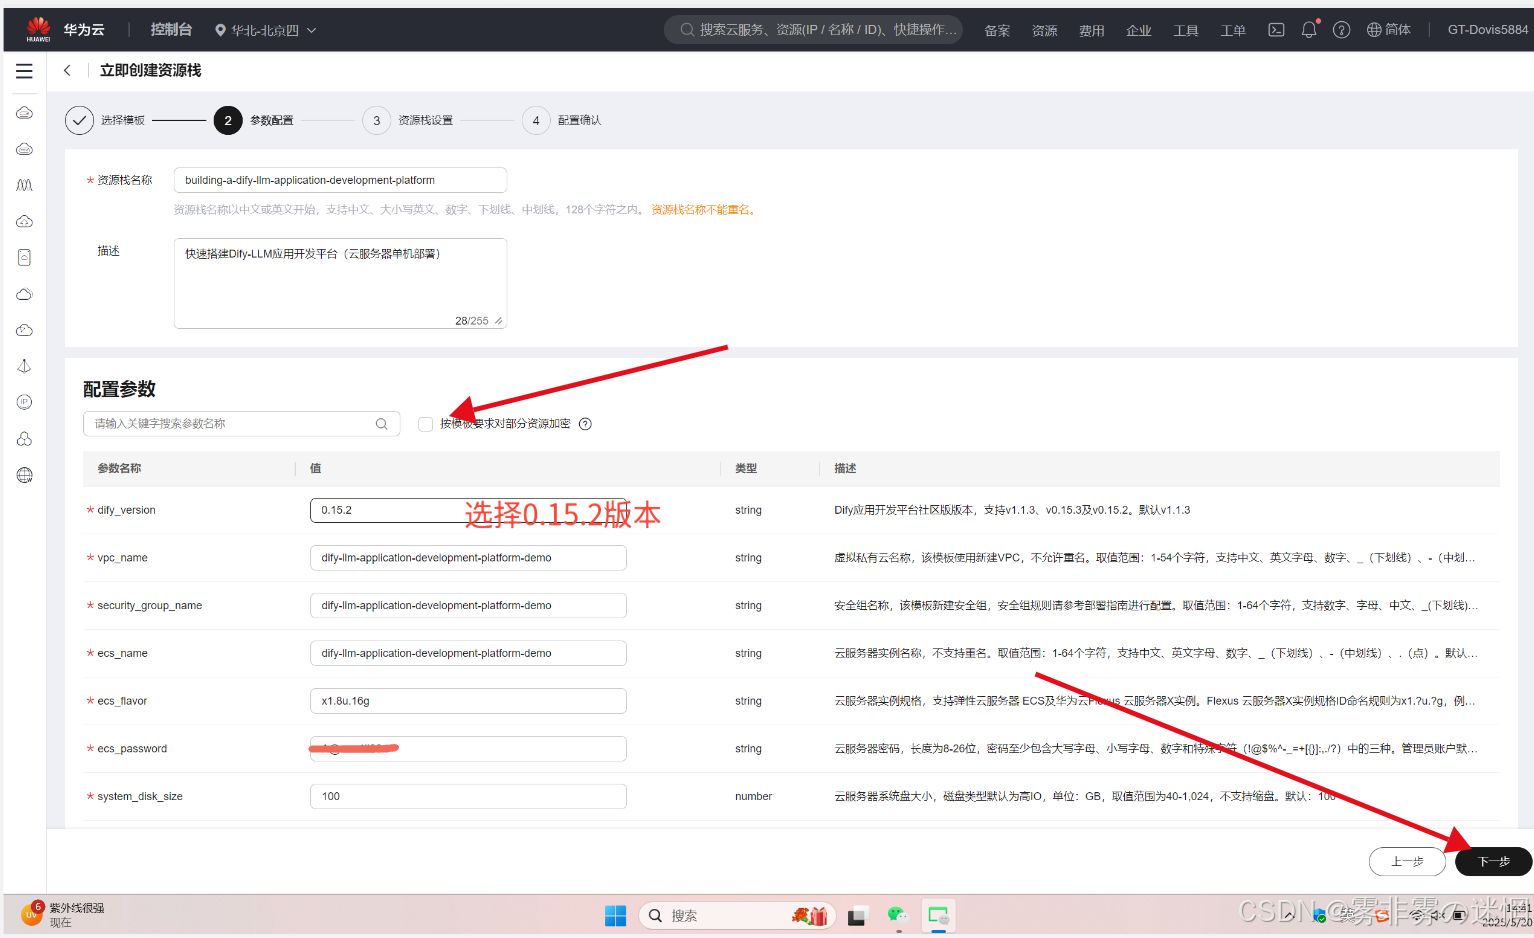Open the 费用 menu
Viewport: 1534px width, 938px height.
[1092, 30]
